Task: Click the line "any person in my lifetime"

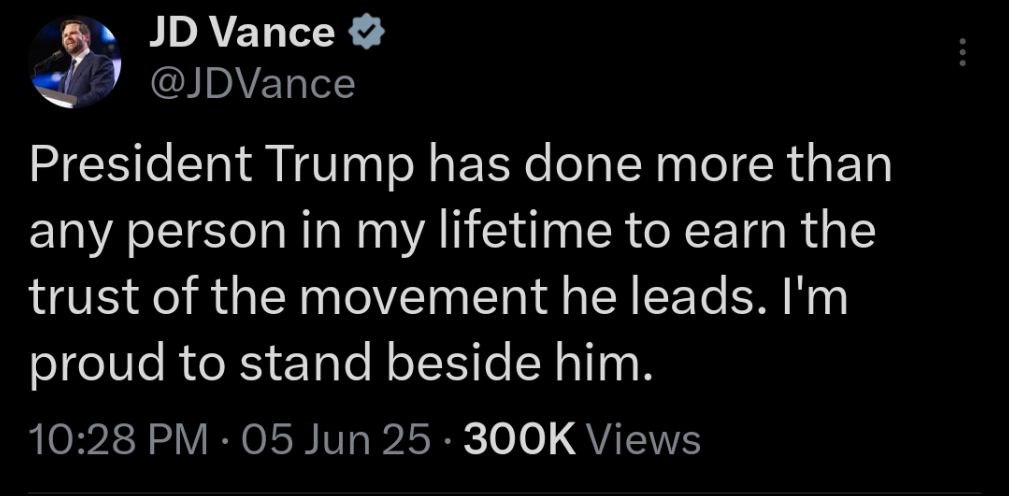Action: (x=452, y=234)
